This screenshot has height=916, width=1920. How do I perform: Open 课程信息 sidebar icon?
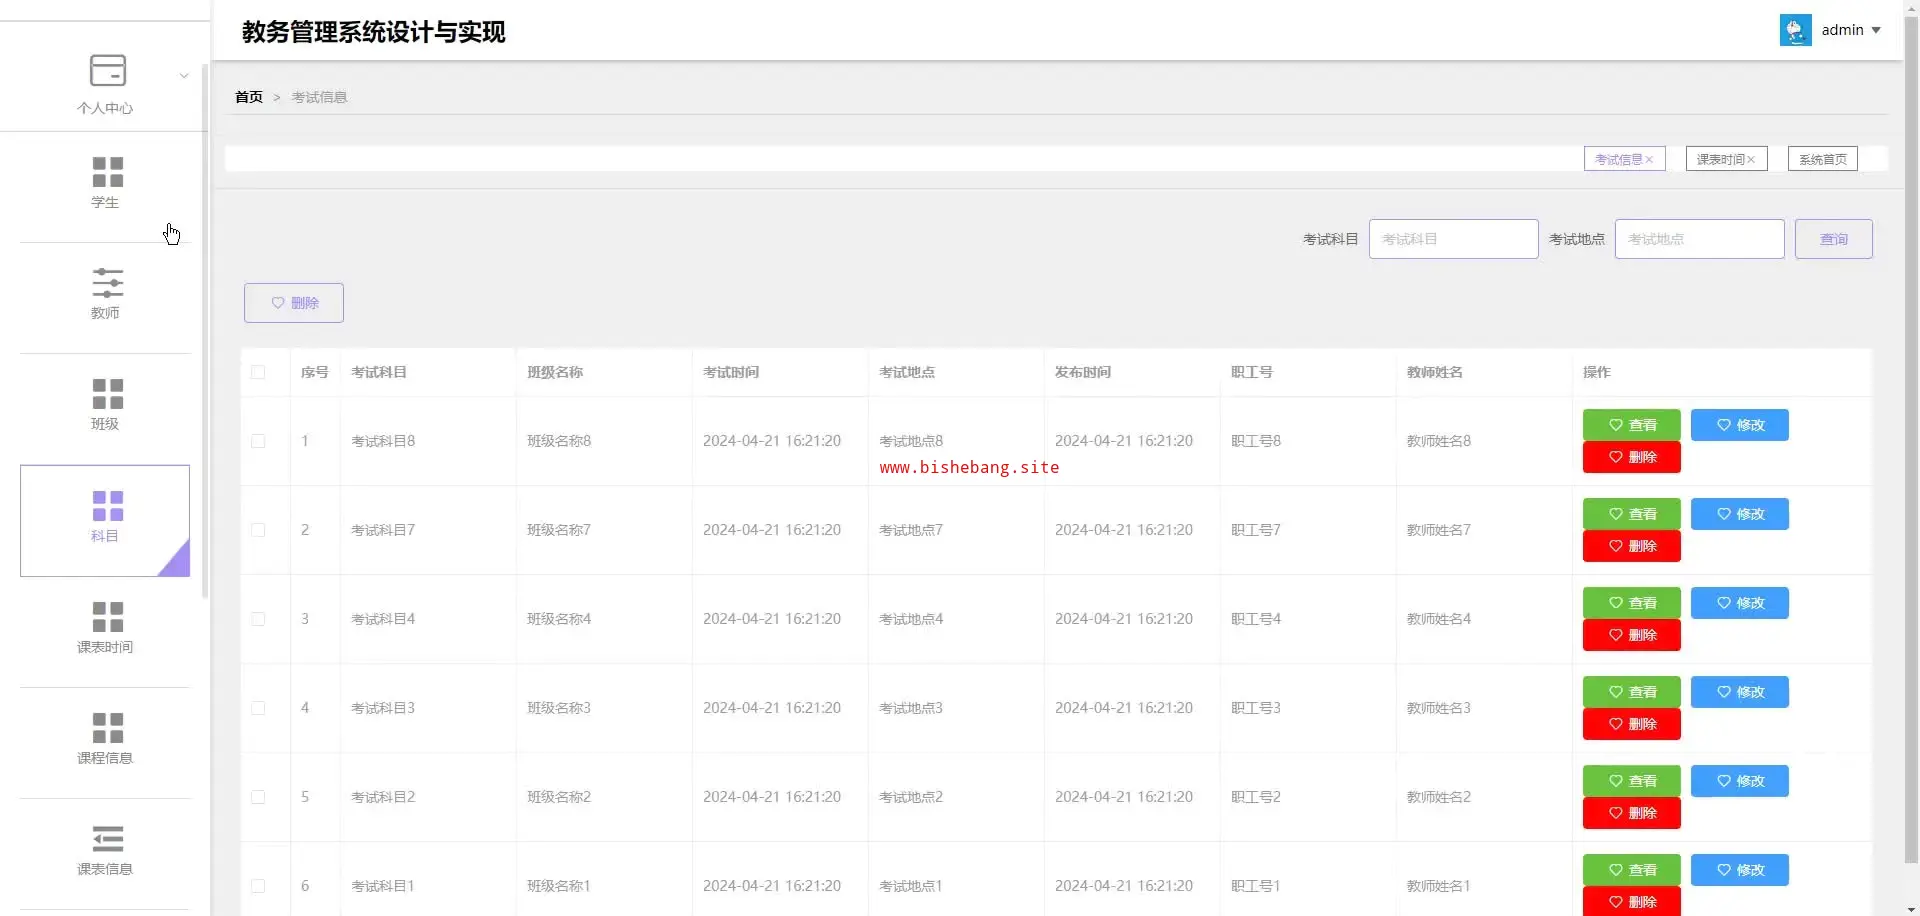[x=107, y=728]
